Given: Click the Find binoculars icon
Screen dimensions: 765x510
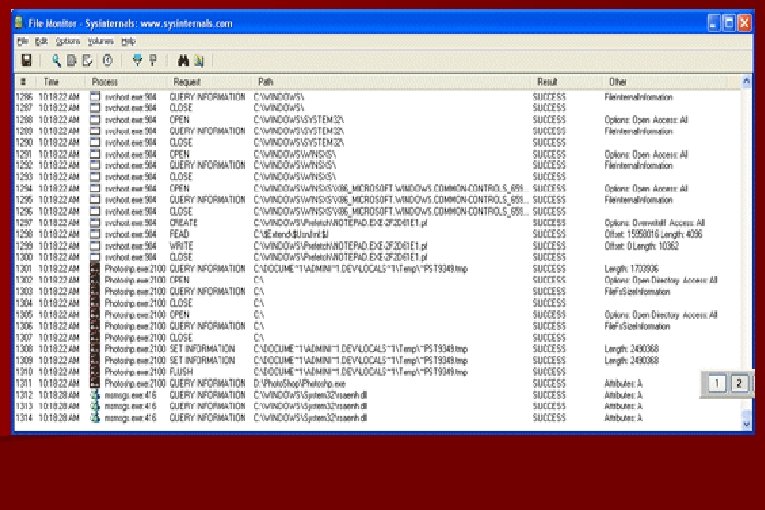Looking at the screenshot, I should tap(183, 61).
